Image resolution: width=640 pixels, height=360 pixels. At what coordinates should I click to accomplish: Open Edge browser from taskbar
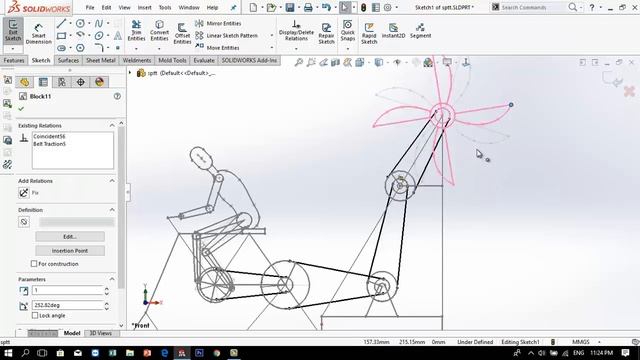click(x=164, y=353)
